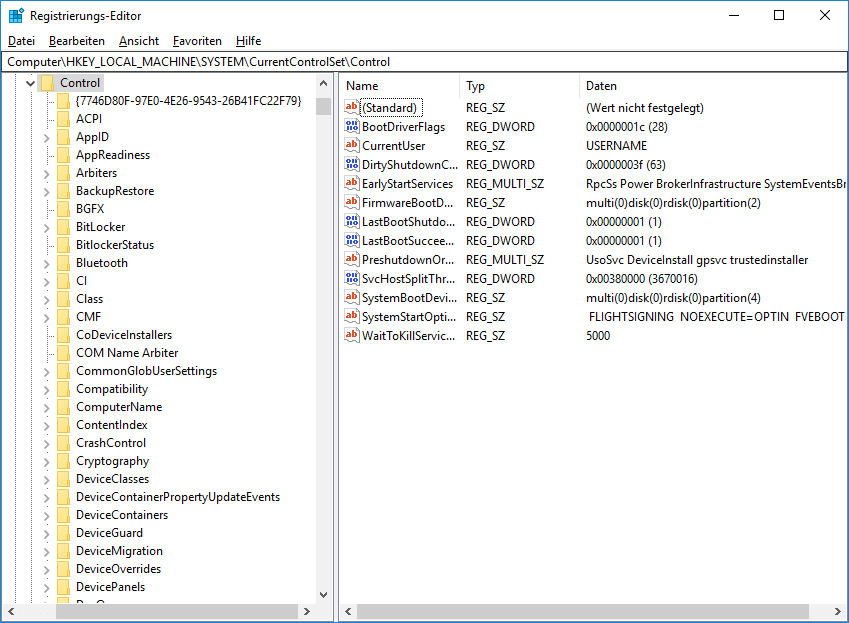The height and width of the screenshot is (623, 849).
Task: Click the values pane scroll right arrow
Action: [838, 612]
